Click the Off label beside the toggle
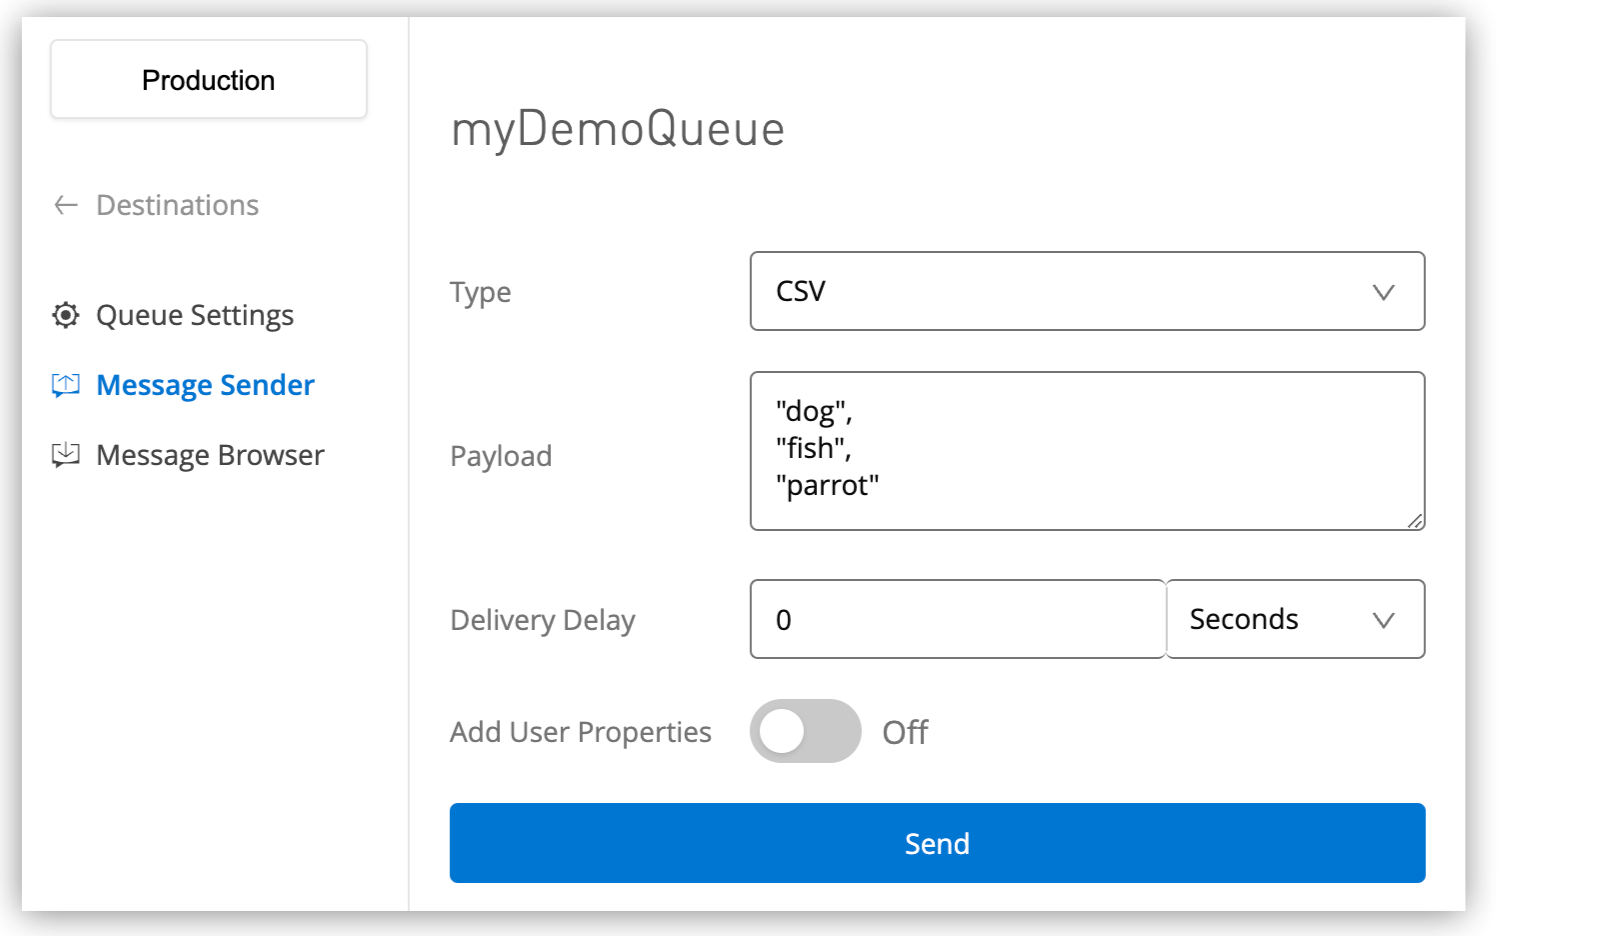Viewport: 1620px width, 936px height. 904,732
